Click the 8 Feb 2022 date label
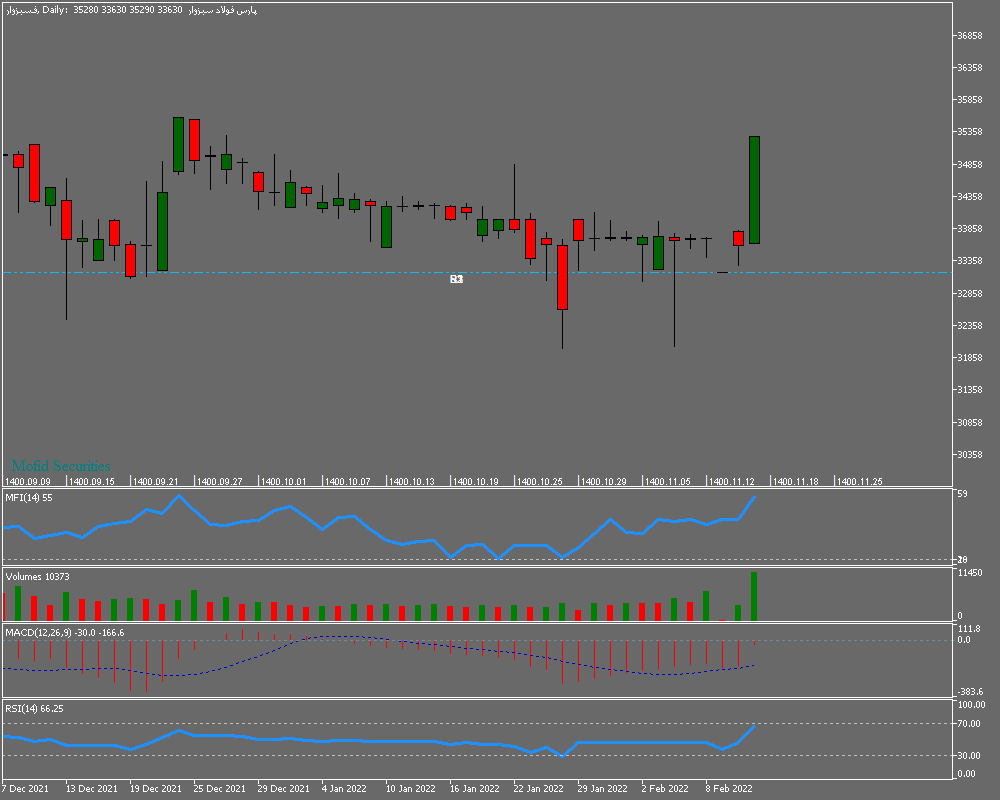The image size is (1000, 800). point(729,789)
